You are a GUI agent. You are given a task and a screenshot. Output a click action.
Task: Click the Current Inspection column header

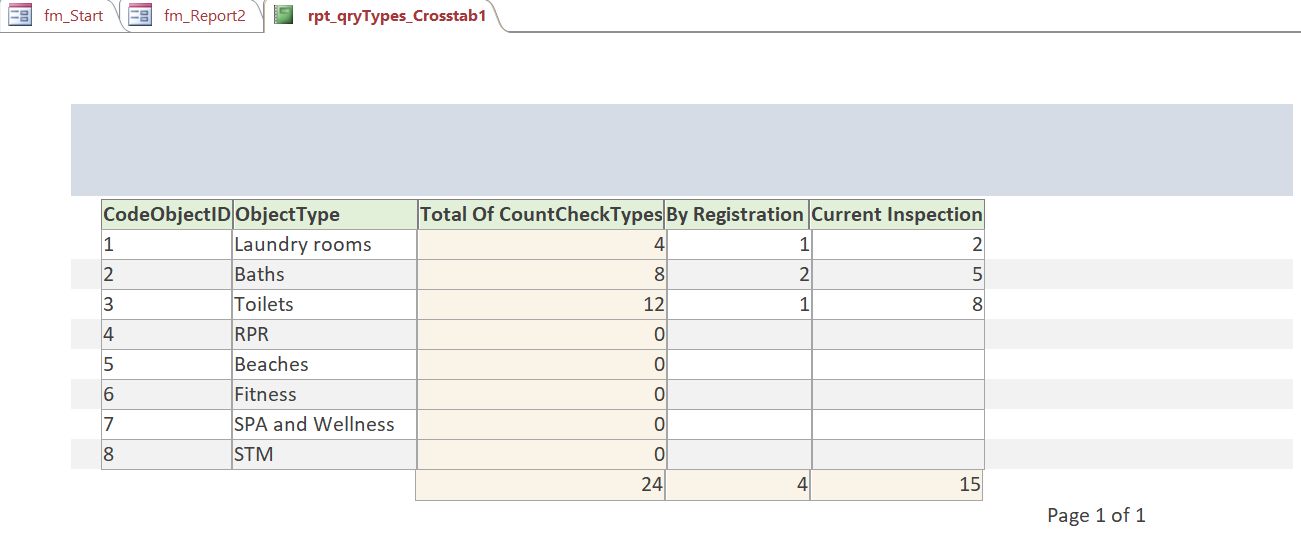[897, 215]
